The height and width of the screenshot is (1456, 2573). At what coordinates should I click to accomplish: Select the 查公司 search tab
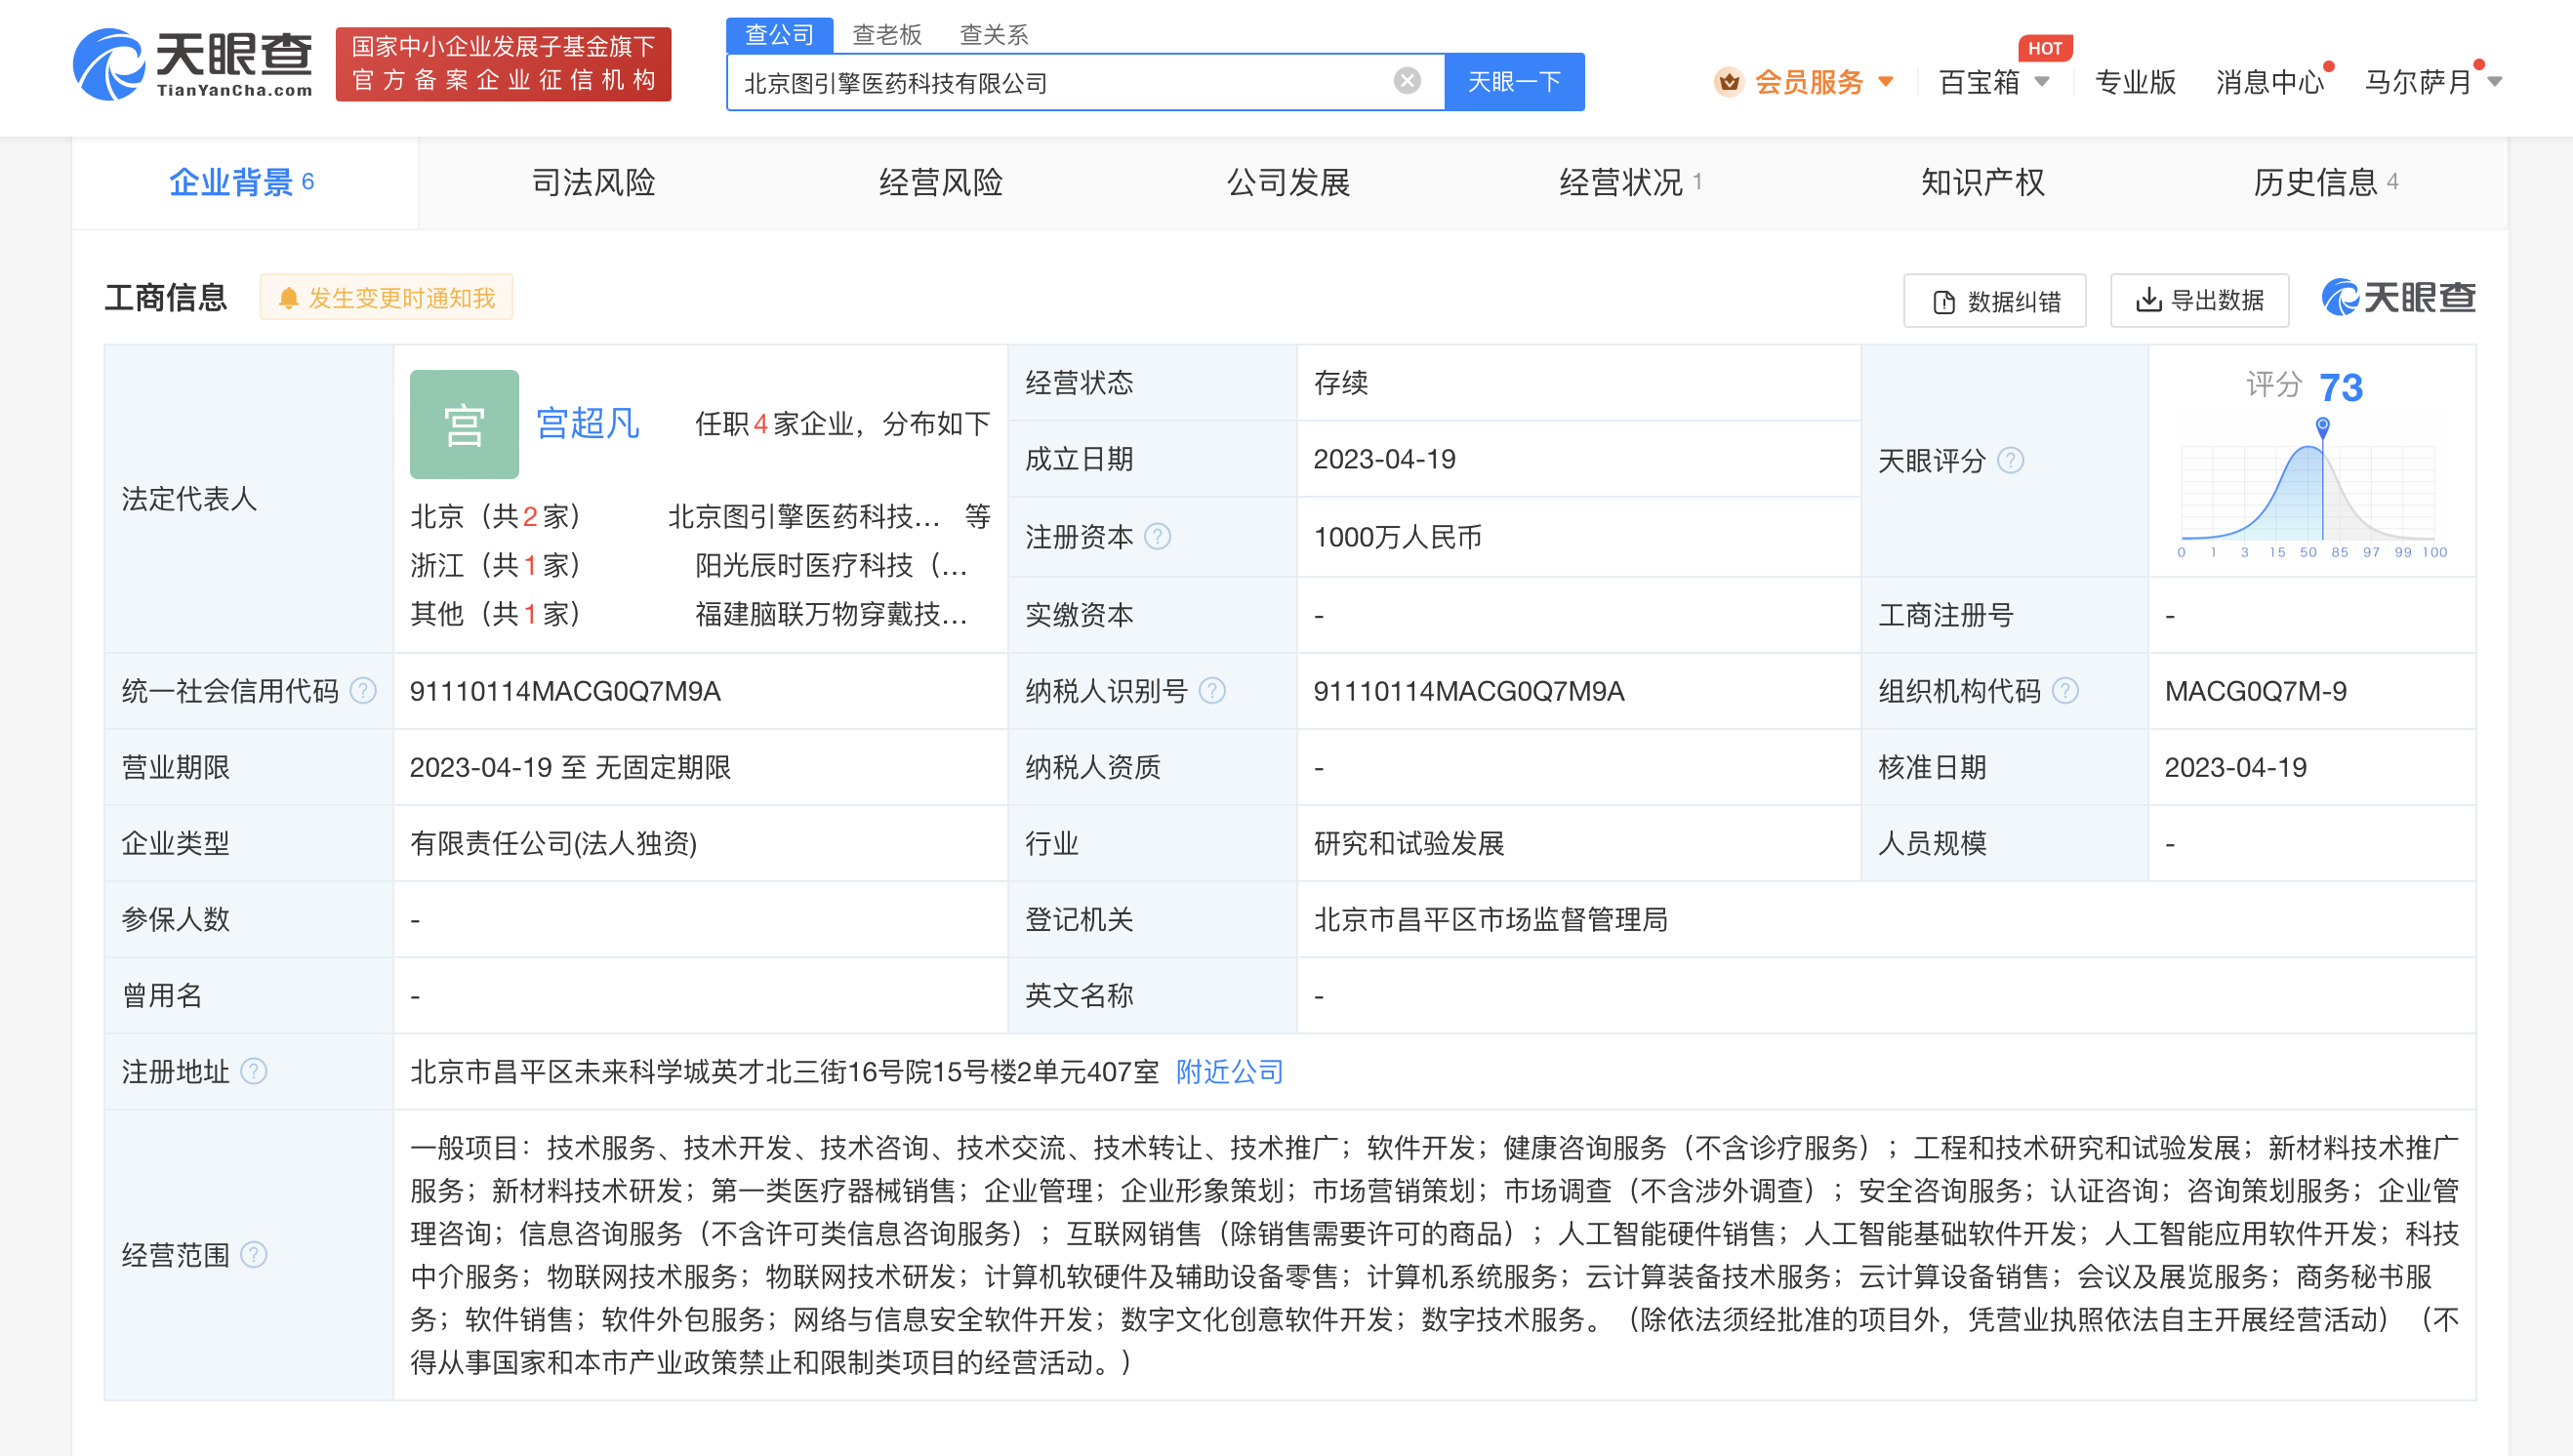pos(779,35)
